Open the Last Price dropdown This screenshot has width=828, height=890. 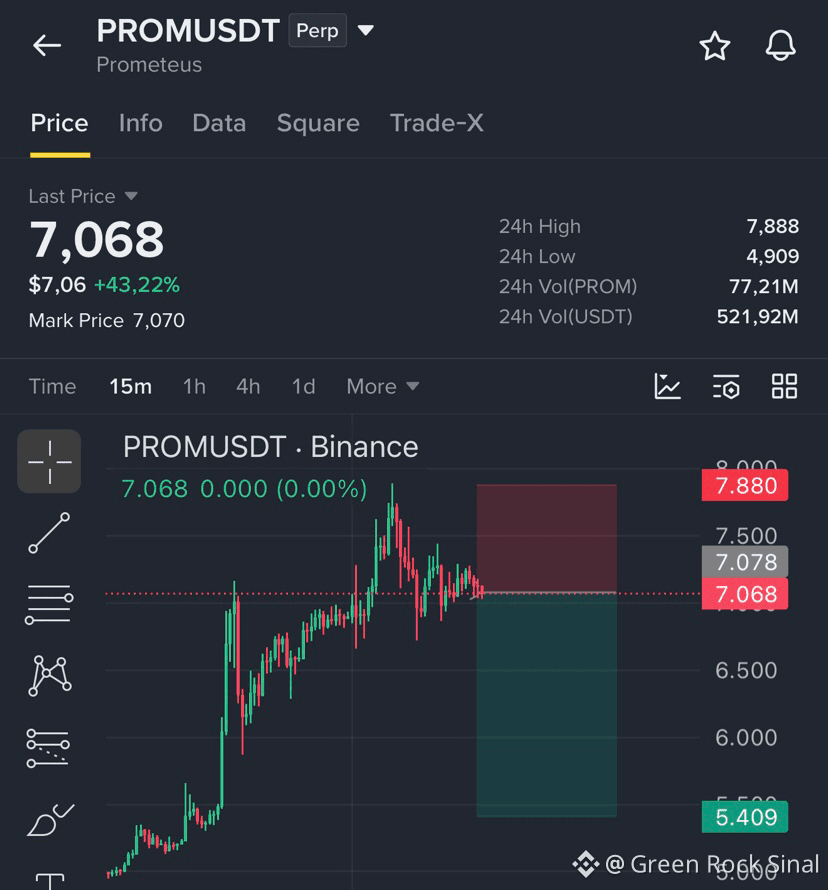pyautogui.click(x=83, y=196)
